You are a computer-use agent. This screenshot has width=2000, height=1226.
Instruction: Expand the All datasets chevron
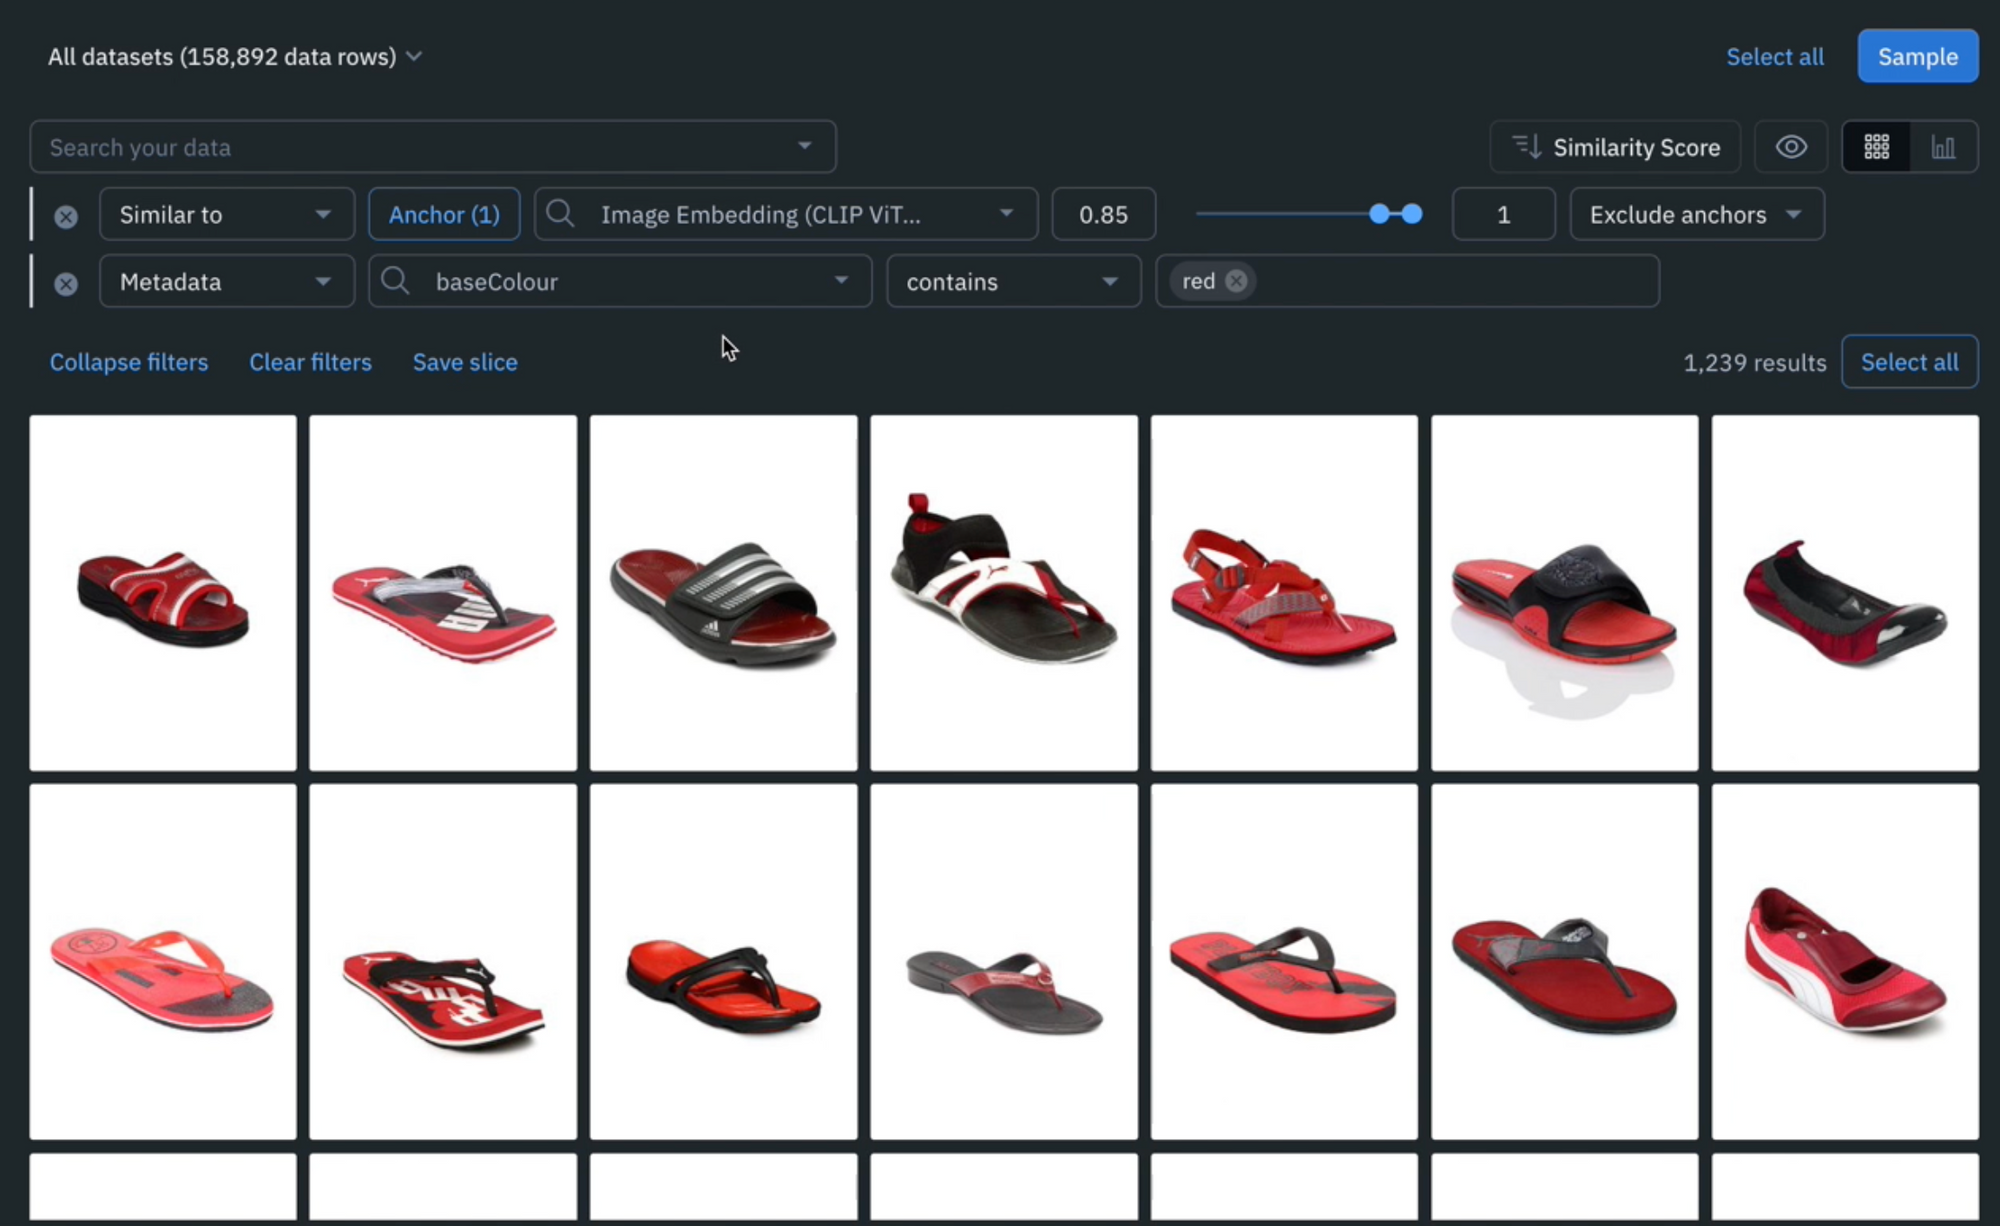point(414,57)
